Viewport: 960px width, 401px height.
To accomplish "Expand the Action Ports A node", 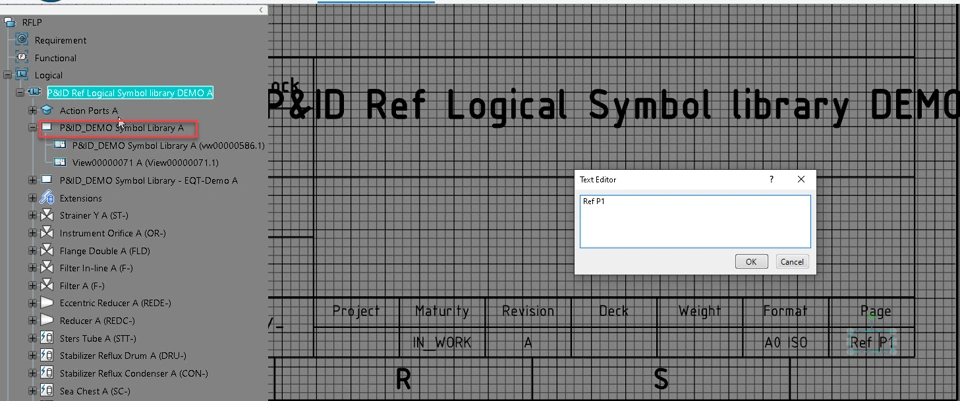I will point(32,110).
